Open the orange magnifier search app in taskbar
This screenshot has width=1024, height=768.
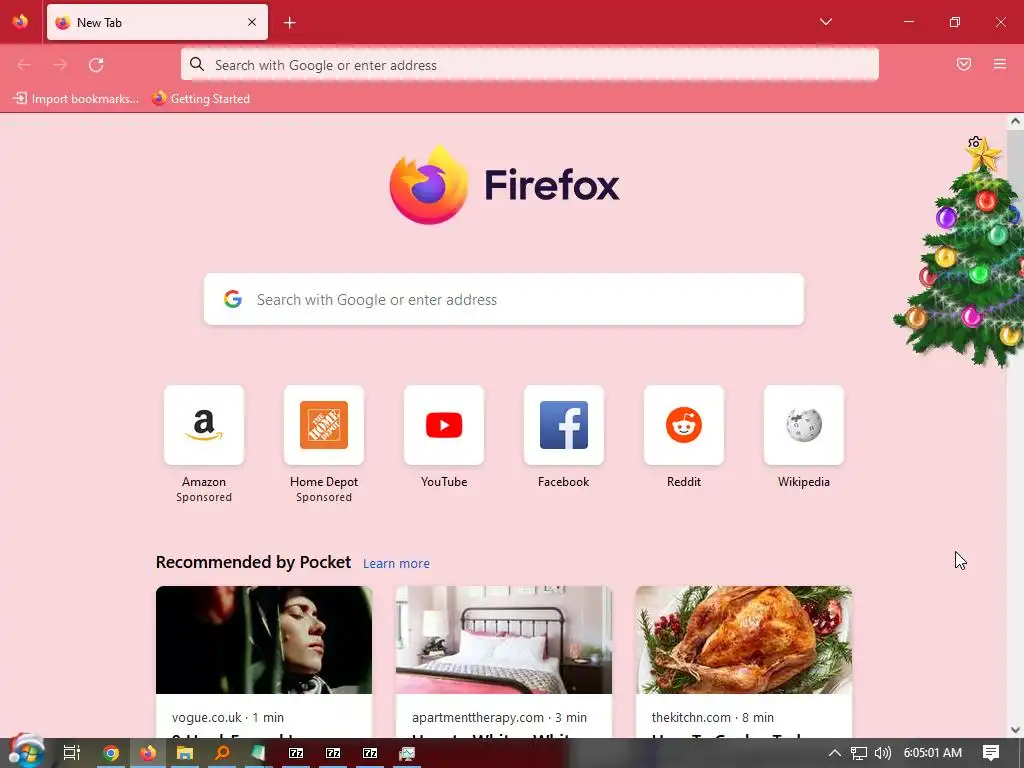[222, 753]
